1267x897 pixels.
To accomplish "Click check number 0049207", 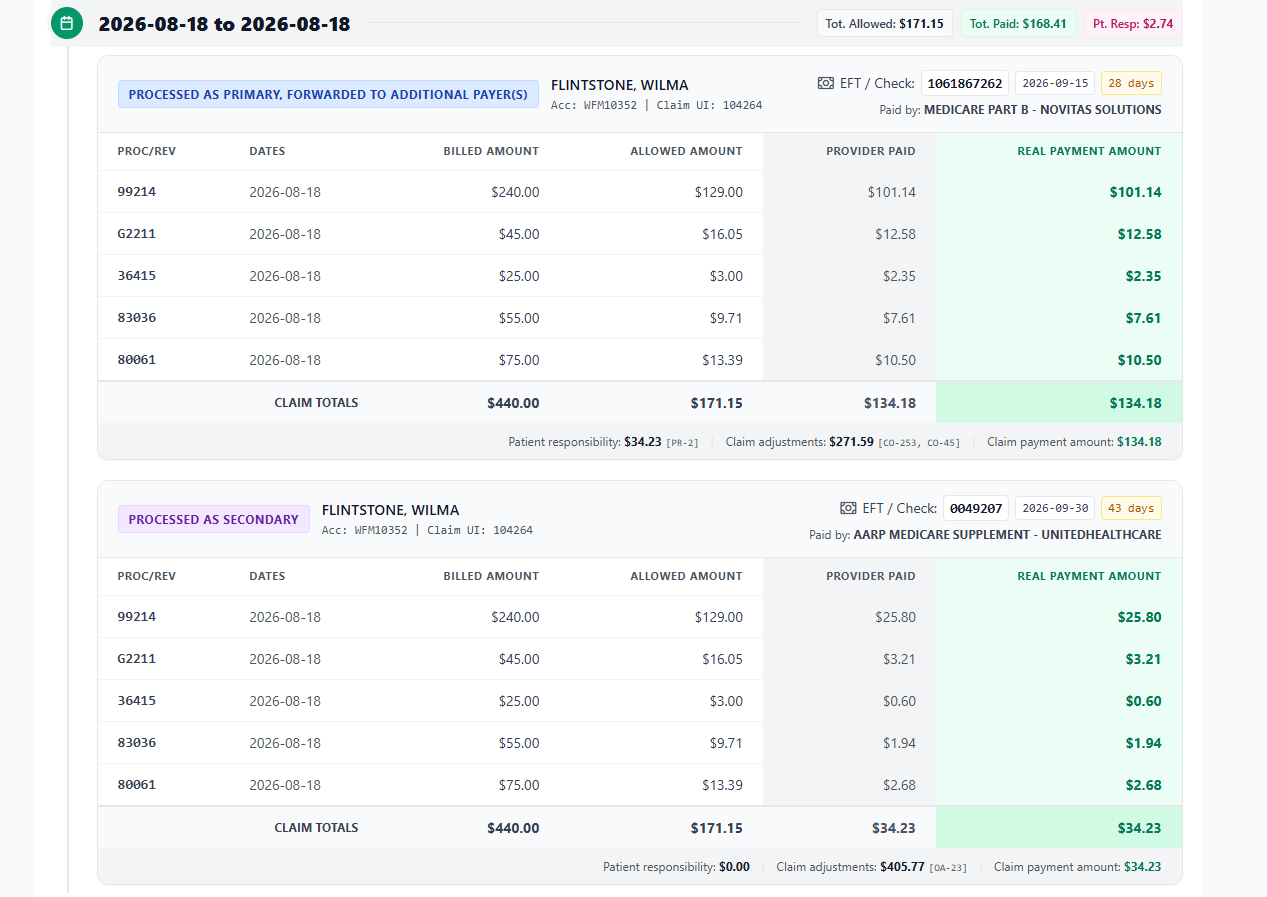I will [976, 508].
